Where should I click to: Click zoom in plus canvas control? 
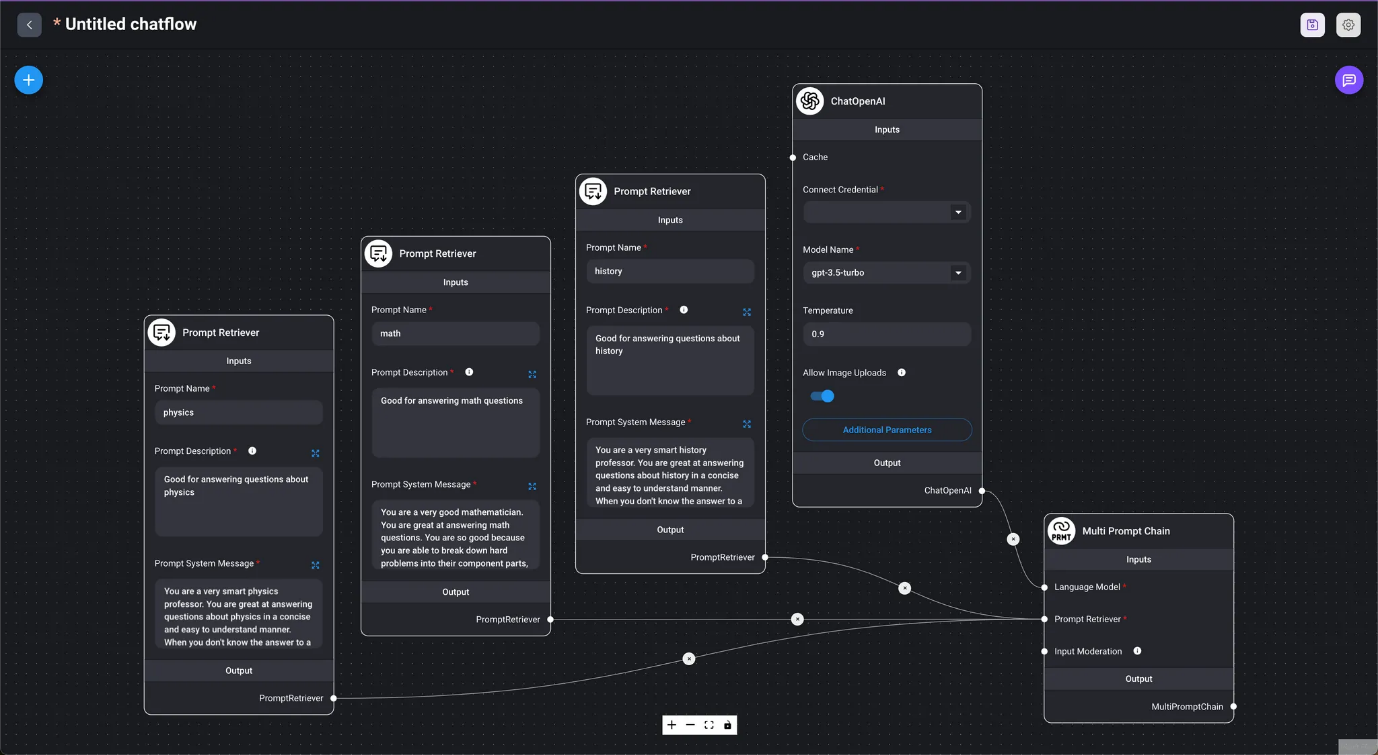(672, 725)
